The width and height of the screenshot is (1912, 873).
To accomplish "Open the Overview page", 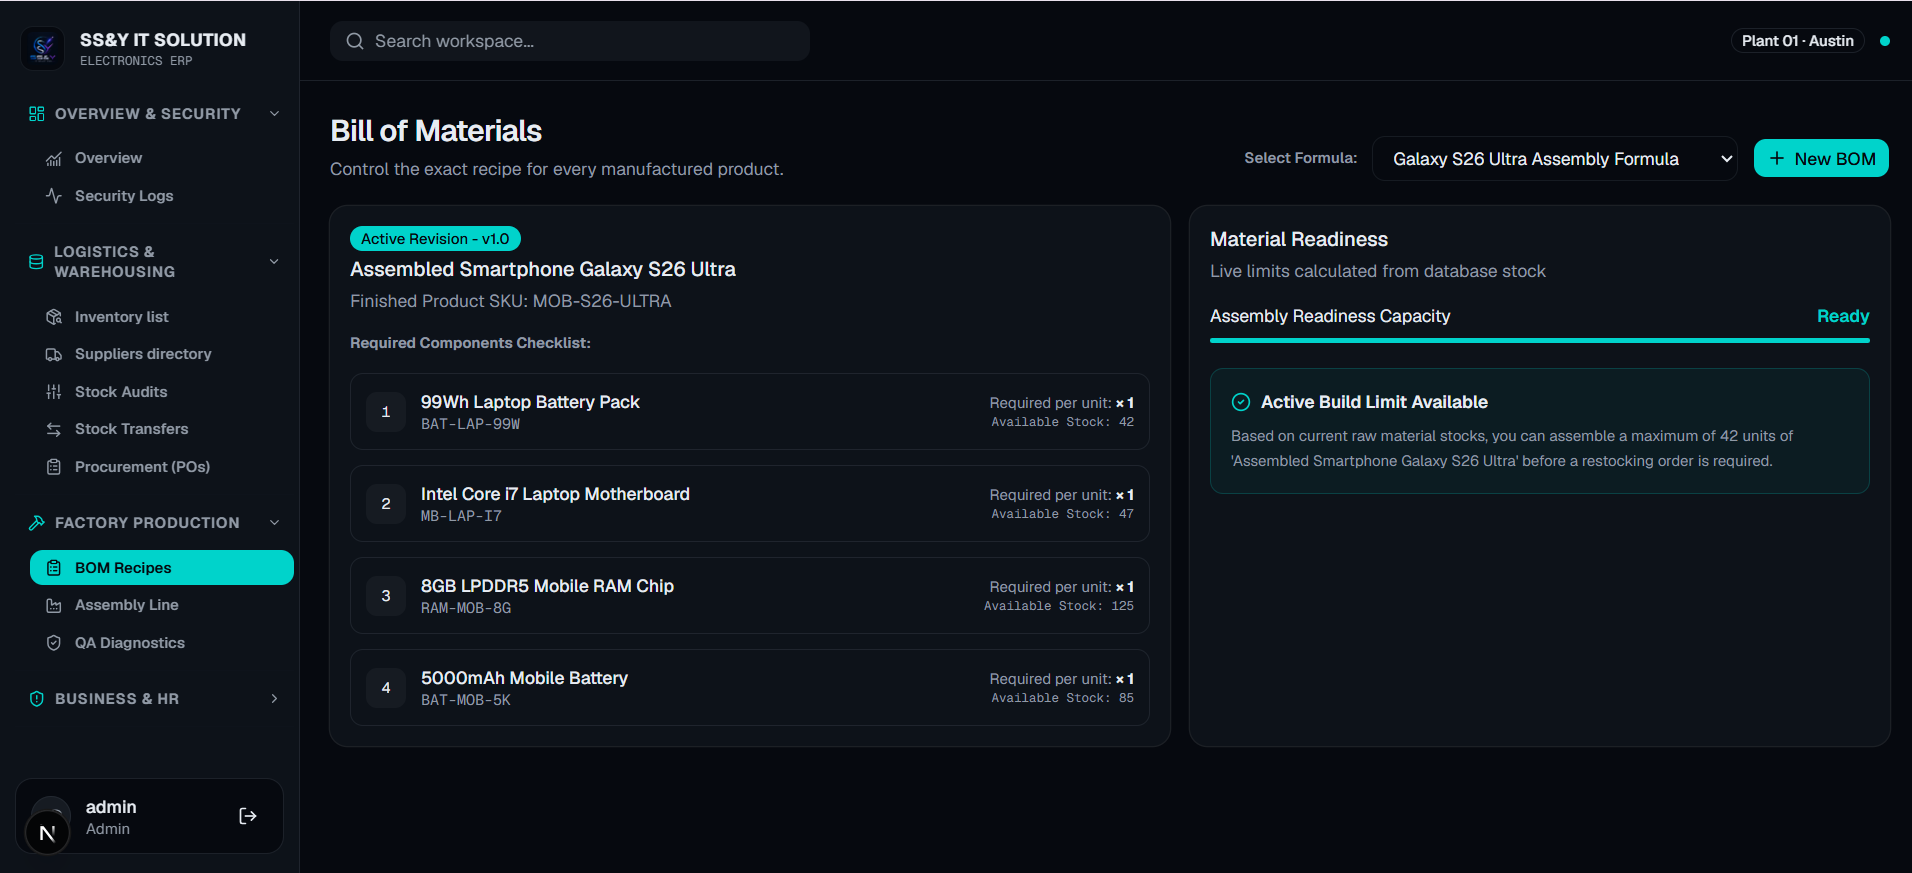I will click(162, 158).
